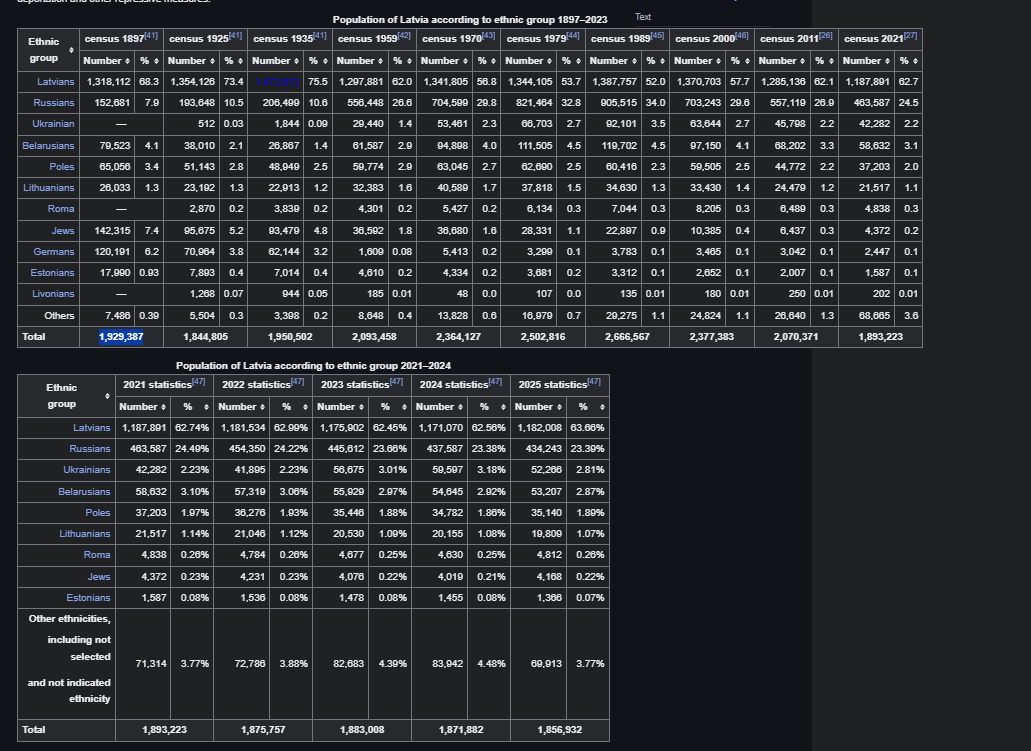Image resolution: width=1031 pixels, height=751 pixels.
Task: Sort by census 1959 % column
Action: coord(402,61)
